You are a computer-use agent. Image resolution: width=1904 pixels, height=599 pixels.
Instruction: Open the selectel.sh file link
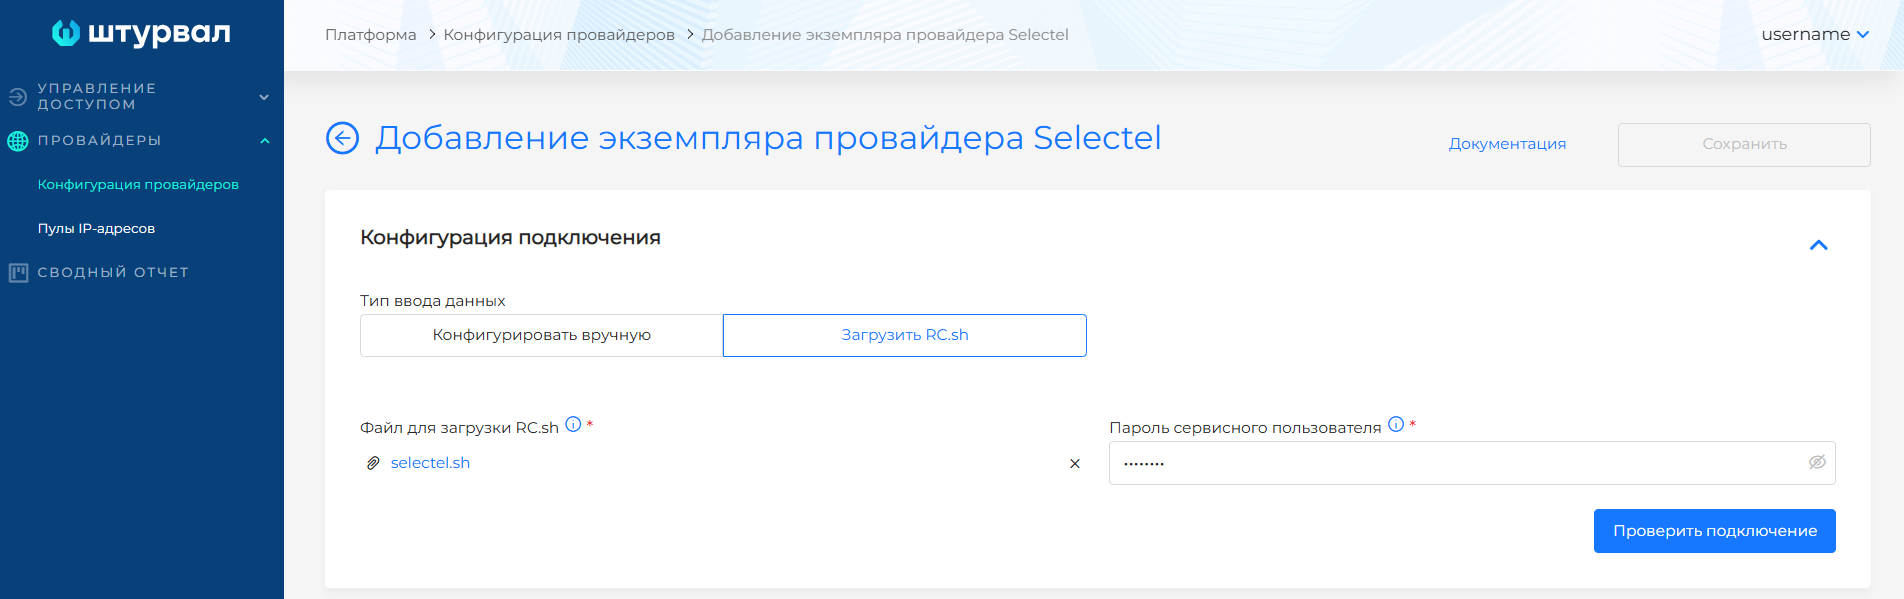coord(430,463)
